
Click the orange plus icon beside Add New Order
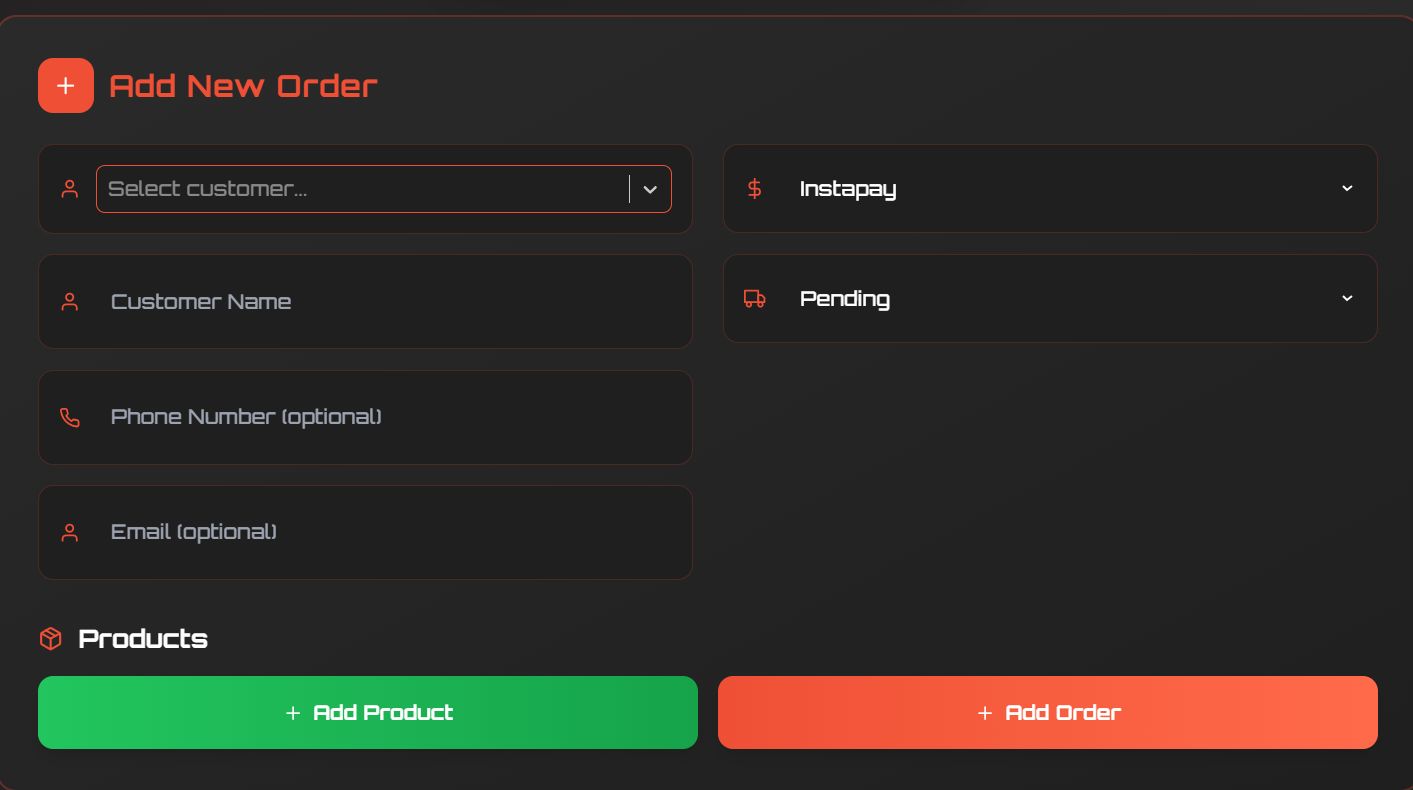pyautogui.click(x=66, y=86)
